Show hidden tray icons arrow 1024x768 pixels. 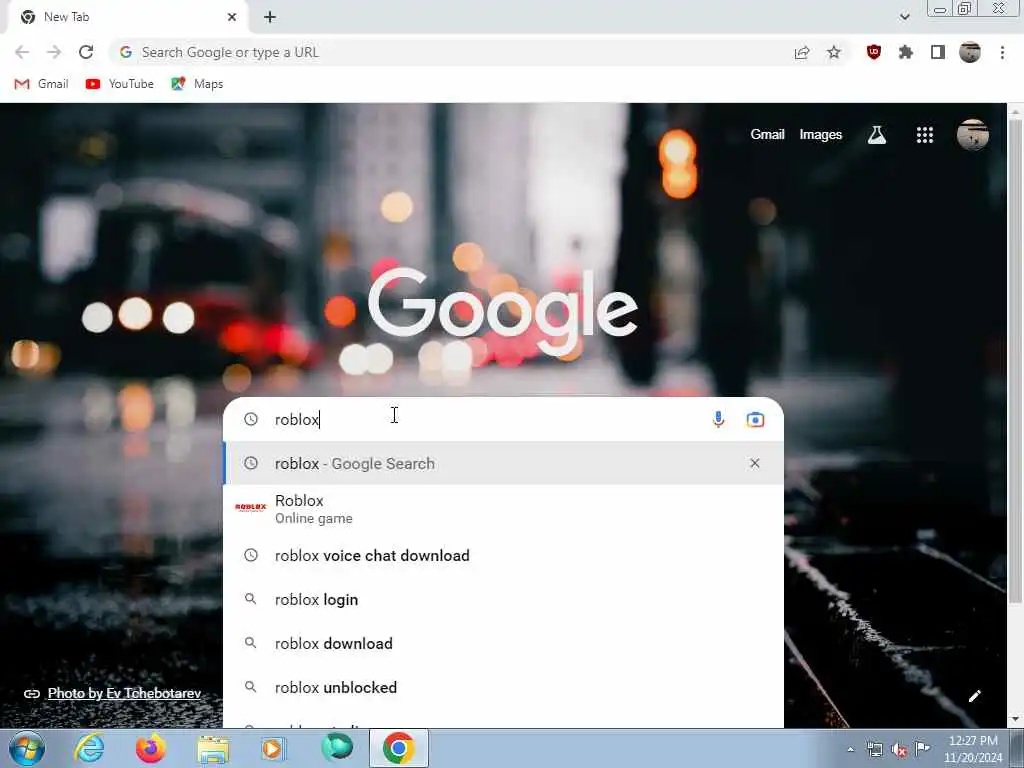(850, 750)
